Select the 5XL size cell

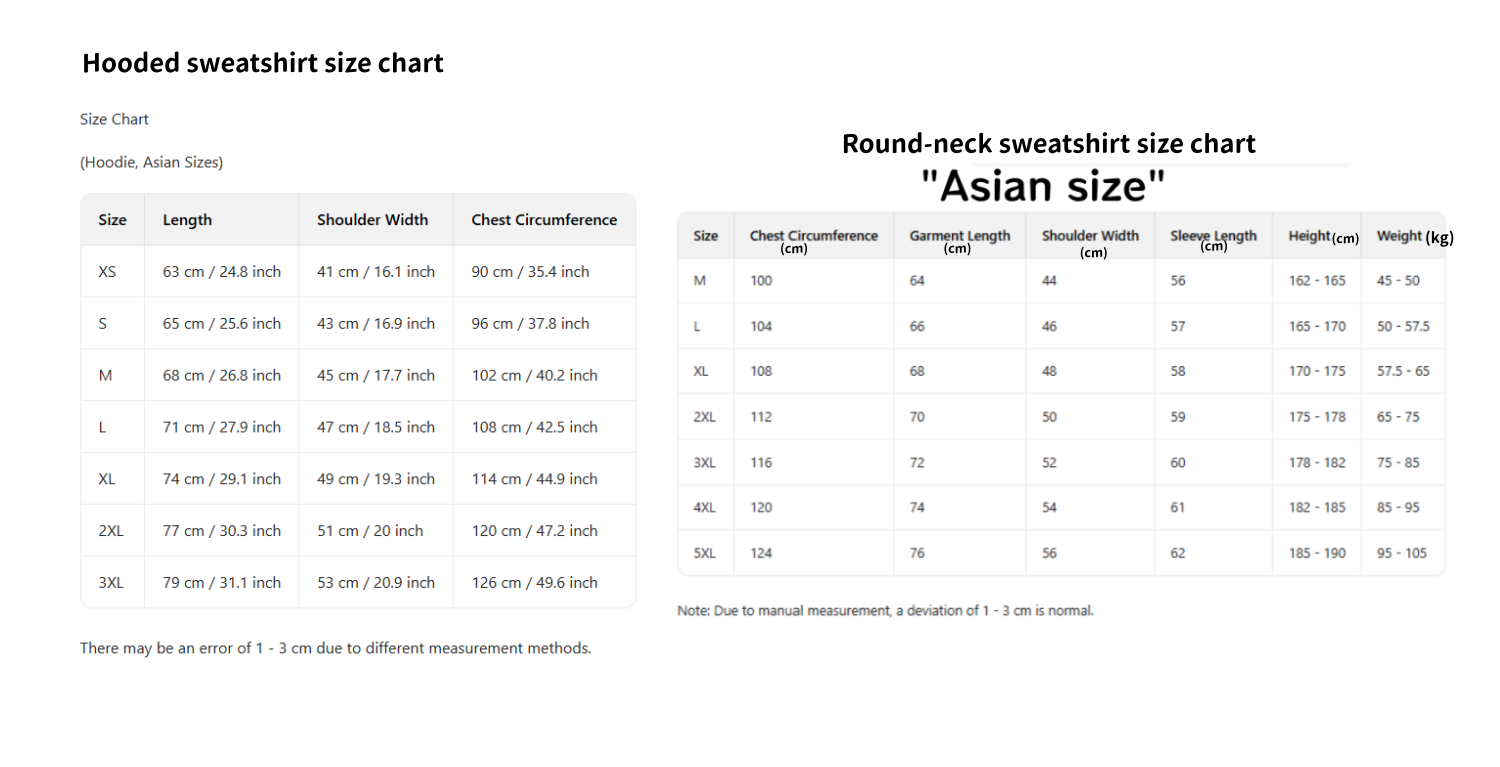[705, 553]
